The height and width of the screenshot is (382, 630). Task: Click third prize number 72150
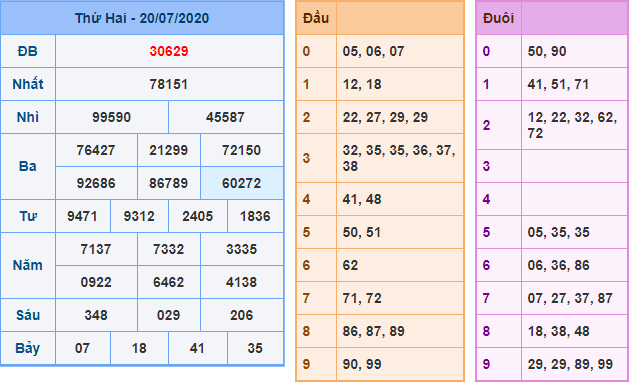(x=241, y=150)
